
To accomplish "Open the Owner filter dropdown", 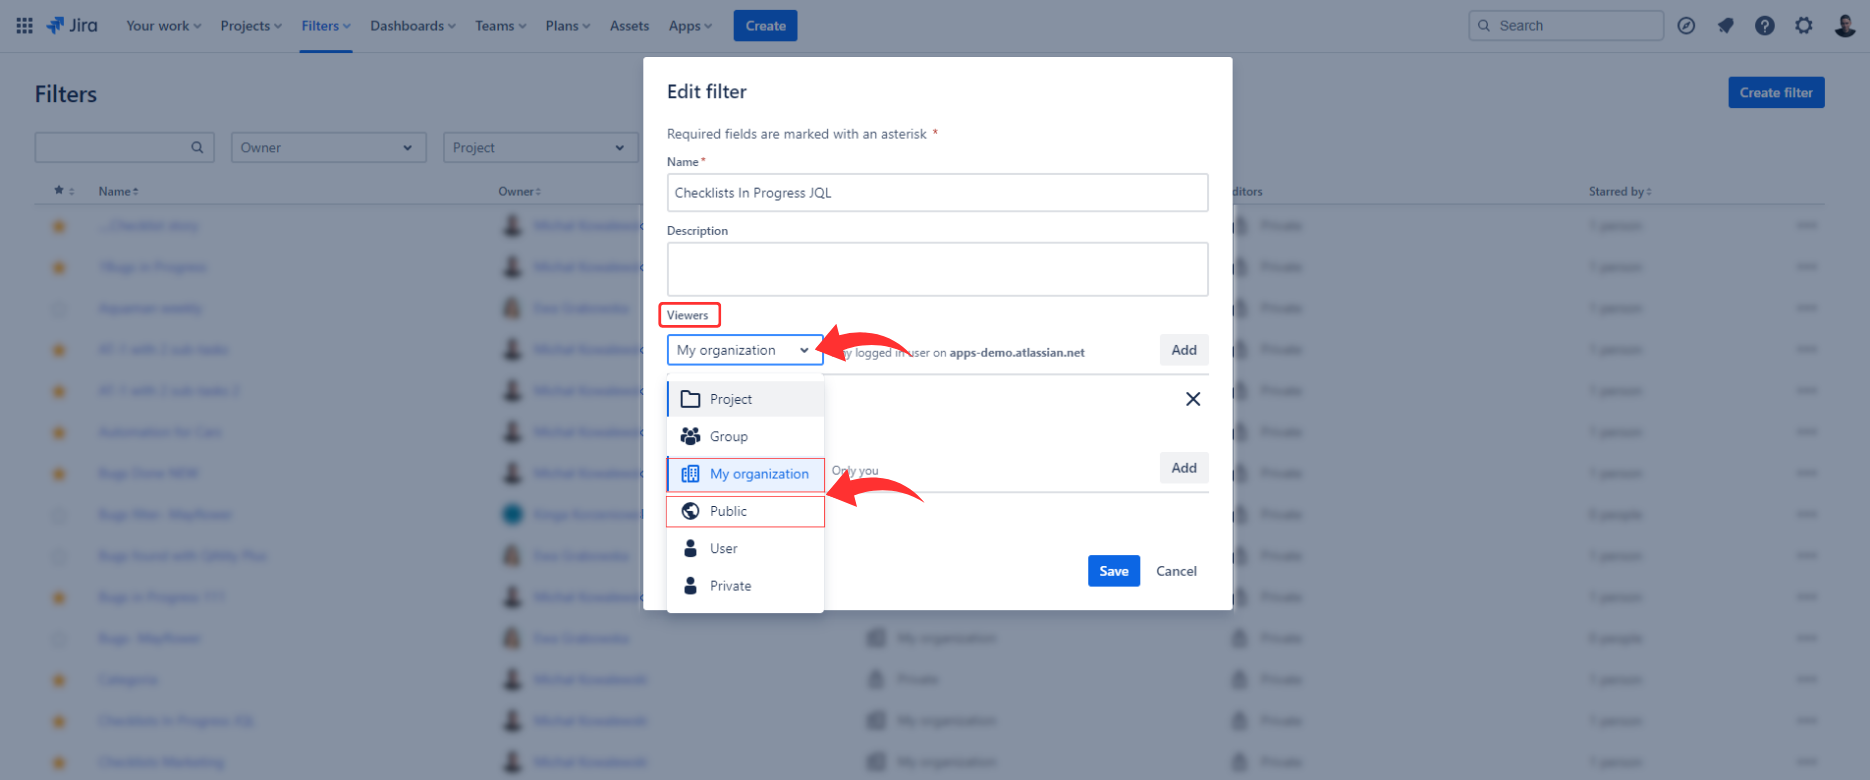I will 329,148.
